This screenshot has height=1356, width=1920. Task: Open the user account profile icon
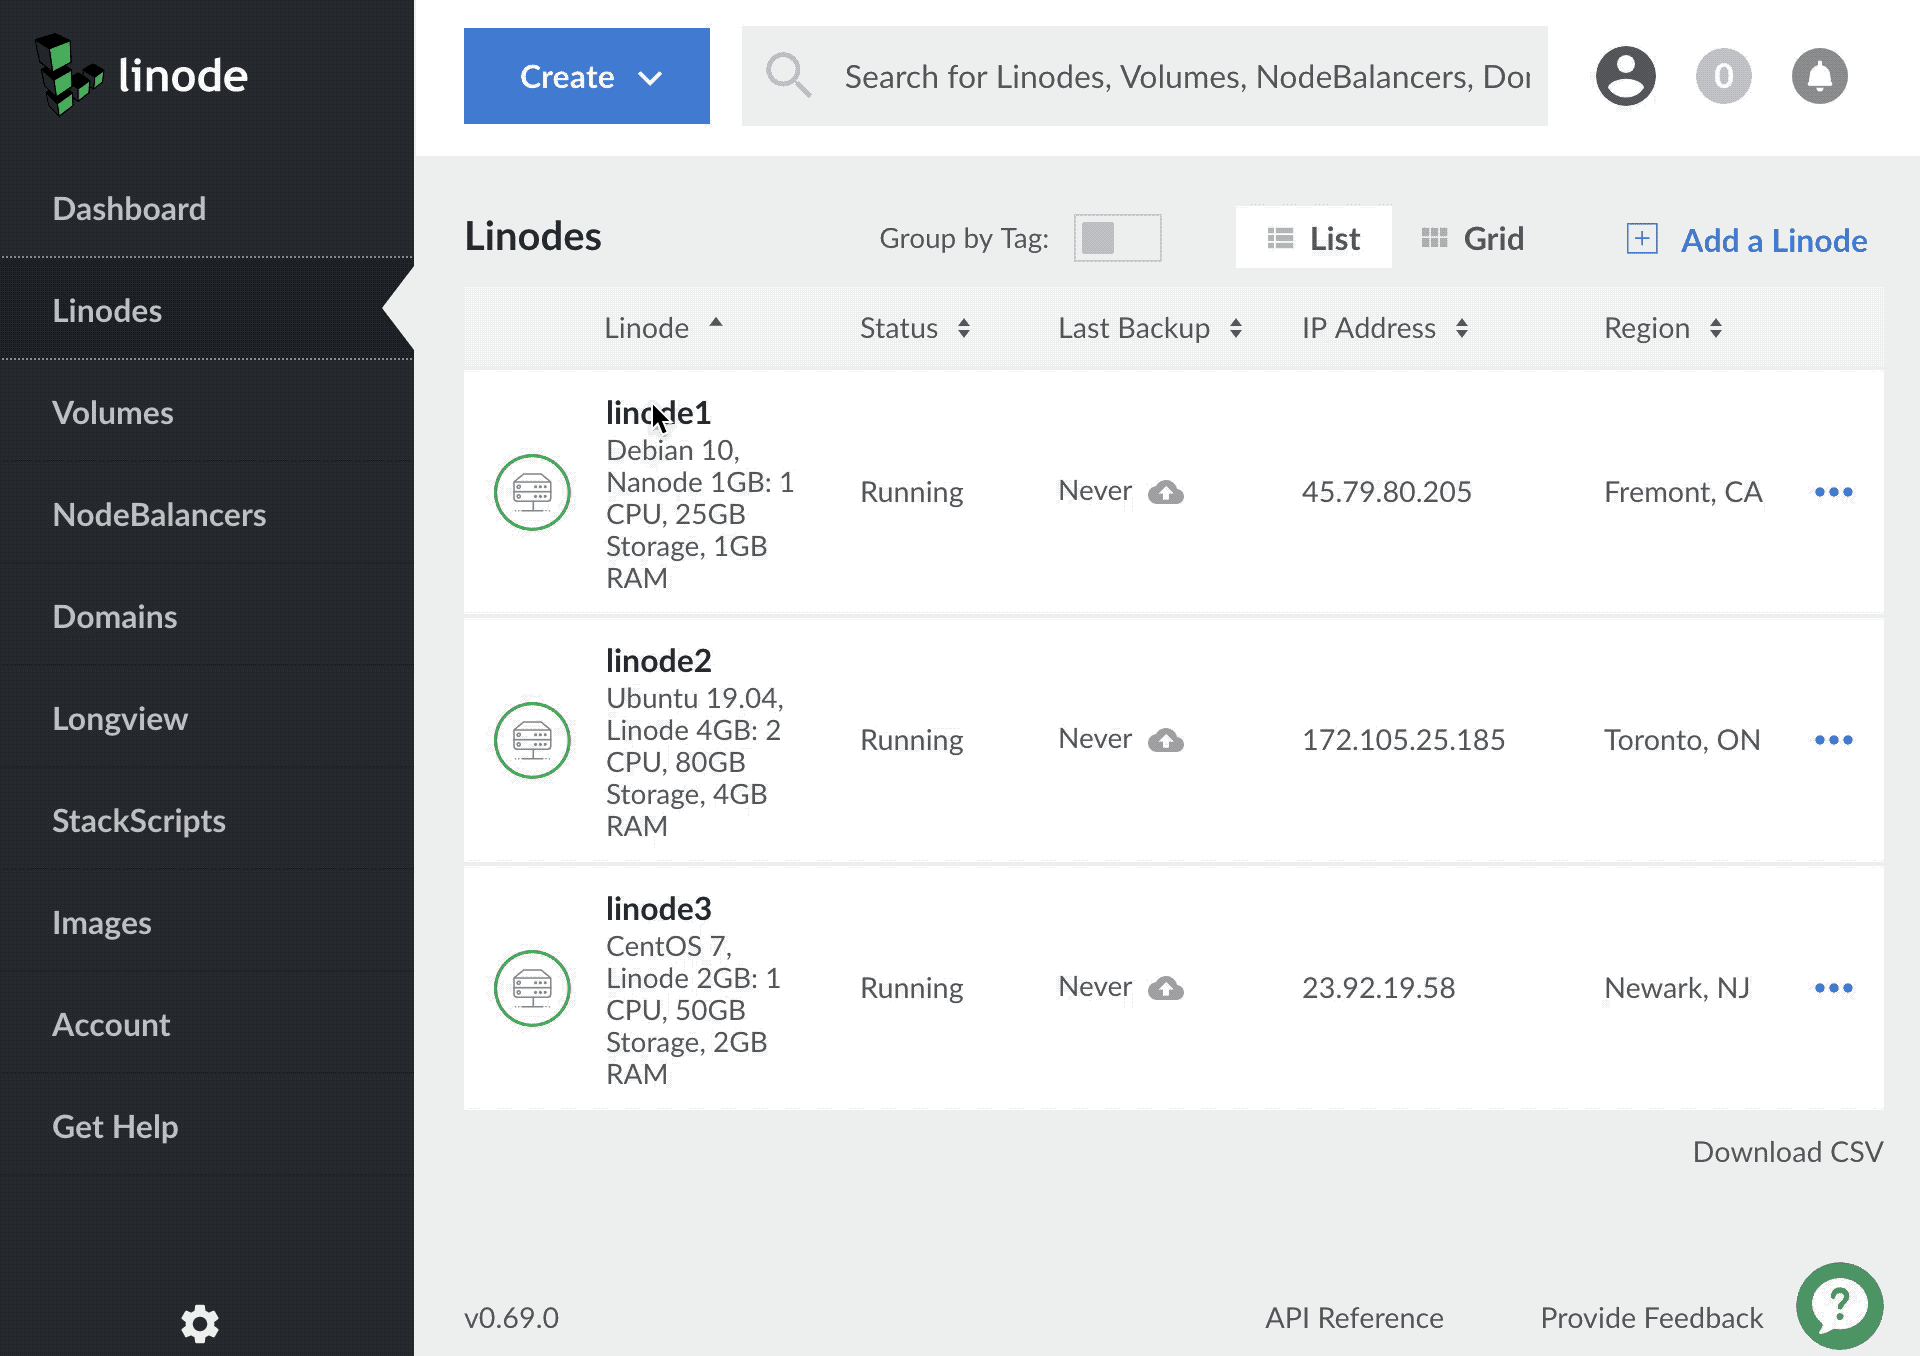(1625, 76)
